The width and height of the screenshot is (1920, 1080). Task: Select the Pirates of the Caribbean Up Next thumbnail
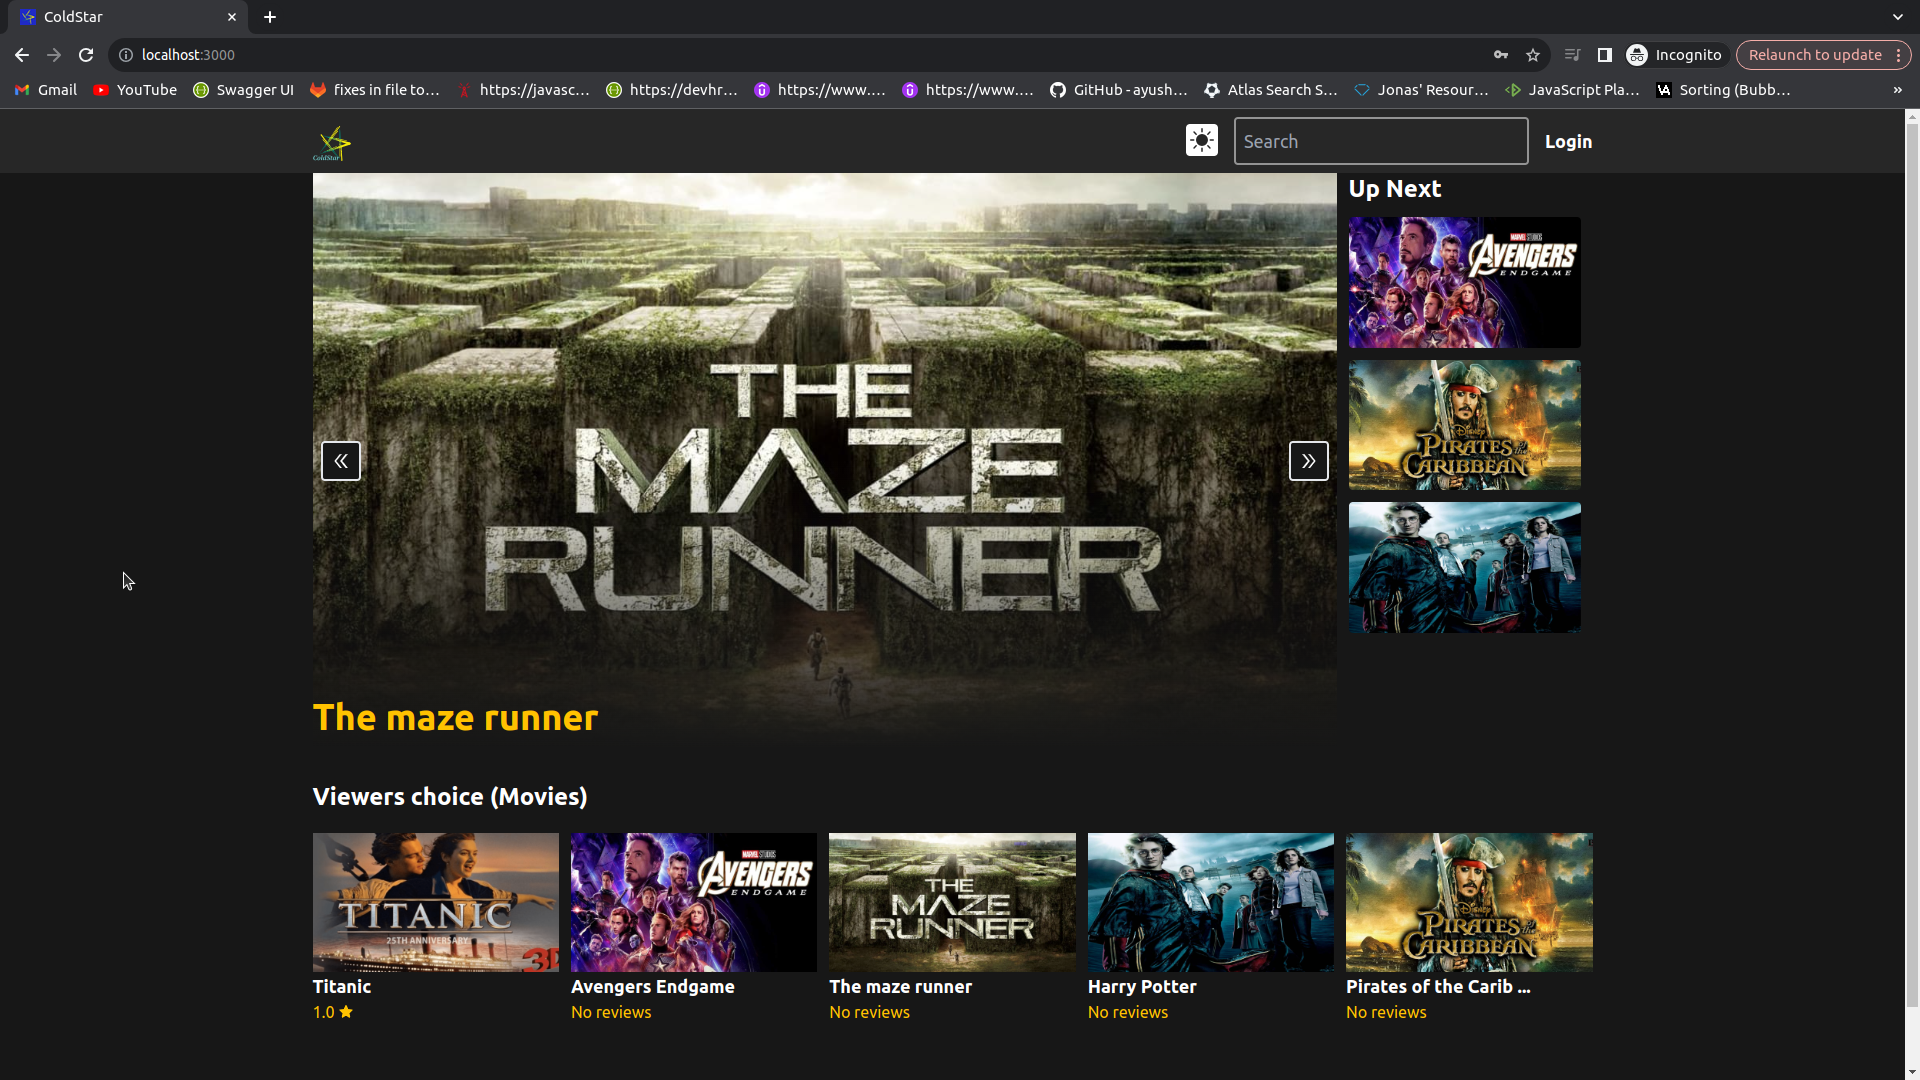pyautogui.click(x=1465, y=425)
